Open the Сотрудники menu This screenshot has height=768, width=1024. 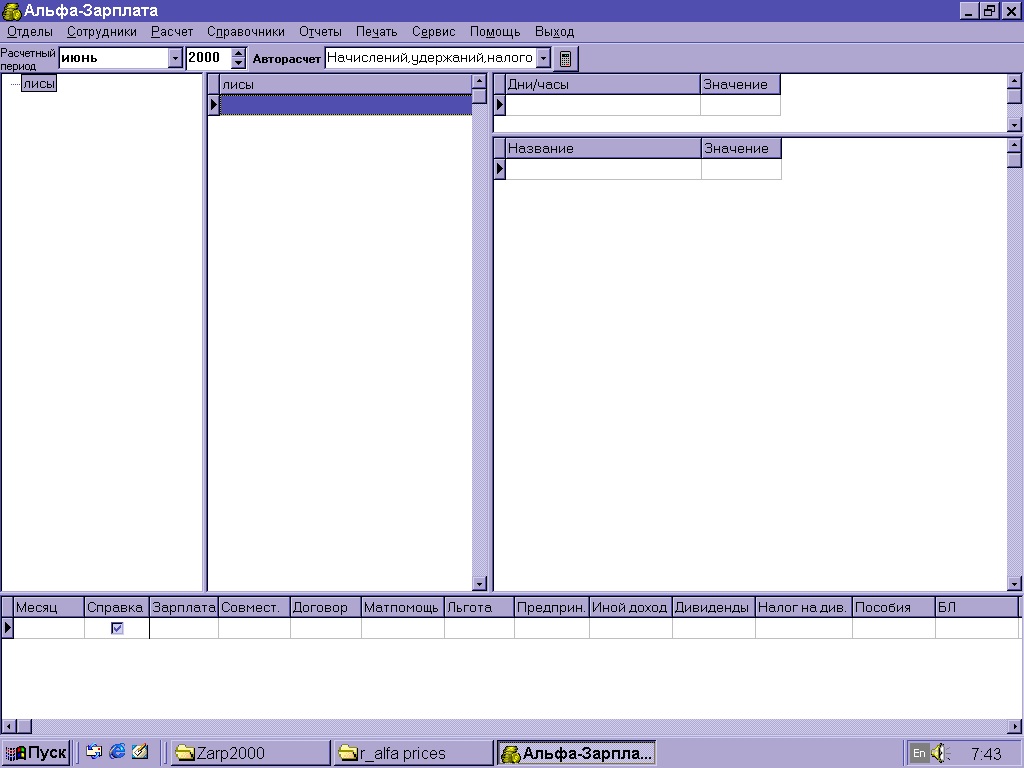click(x=102, y=32)
